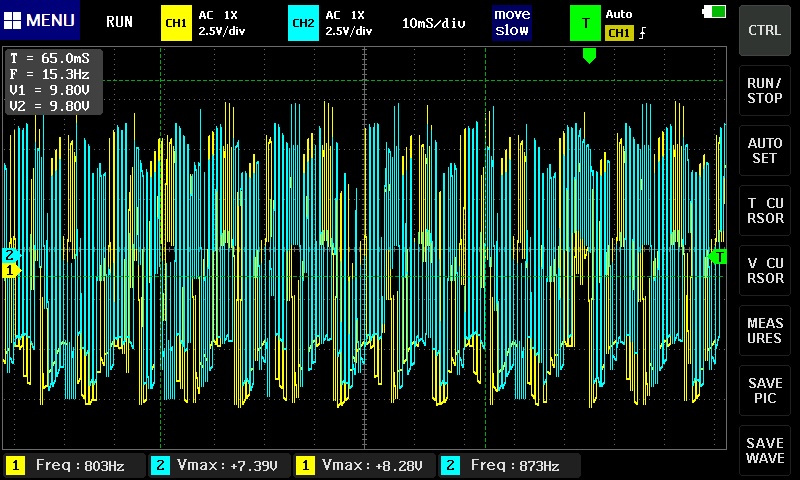
Task: Select the yellow CH1 channel badge
Action: coord(175,22)
